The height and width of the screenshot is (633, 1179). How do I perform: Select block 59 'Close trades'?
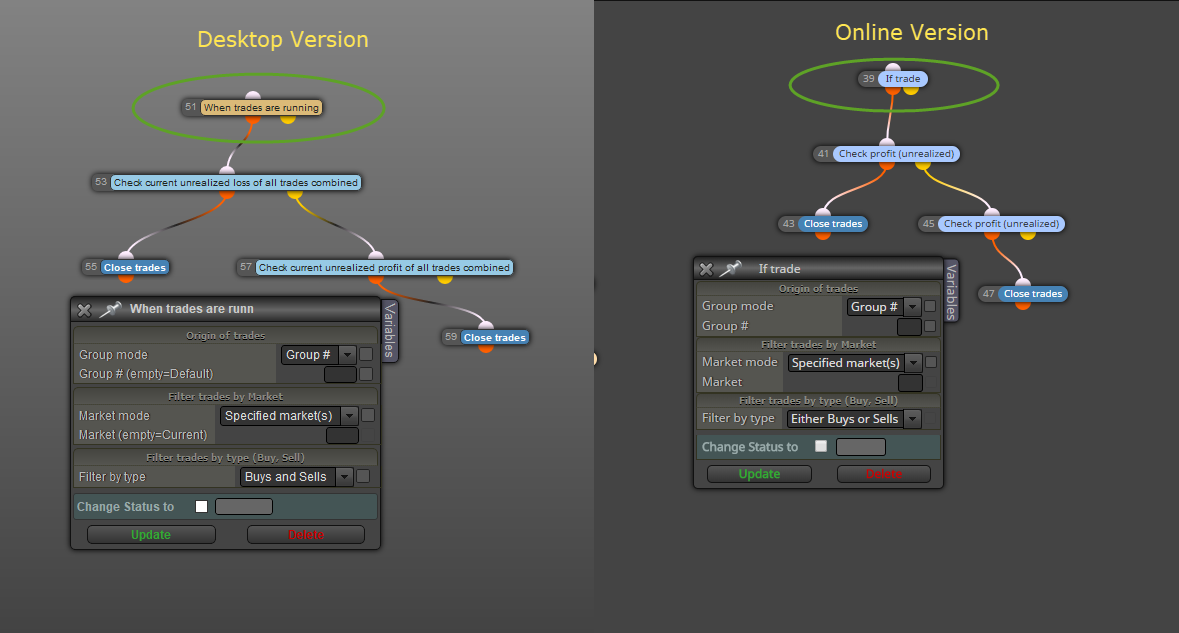[495, 338]
